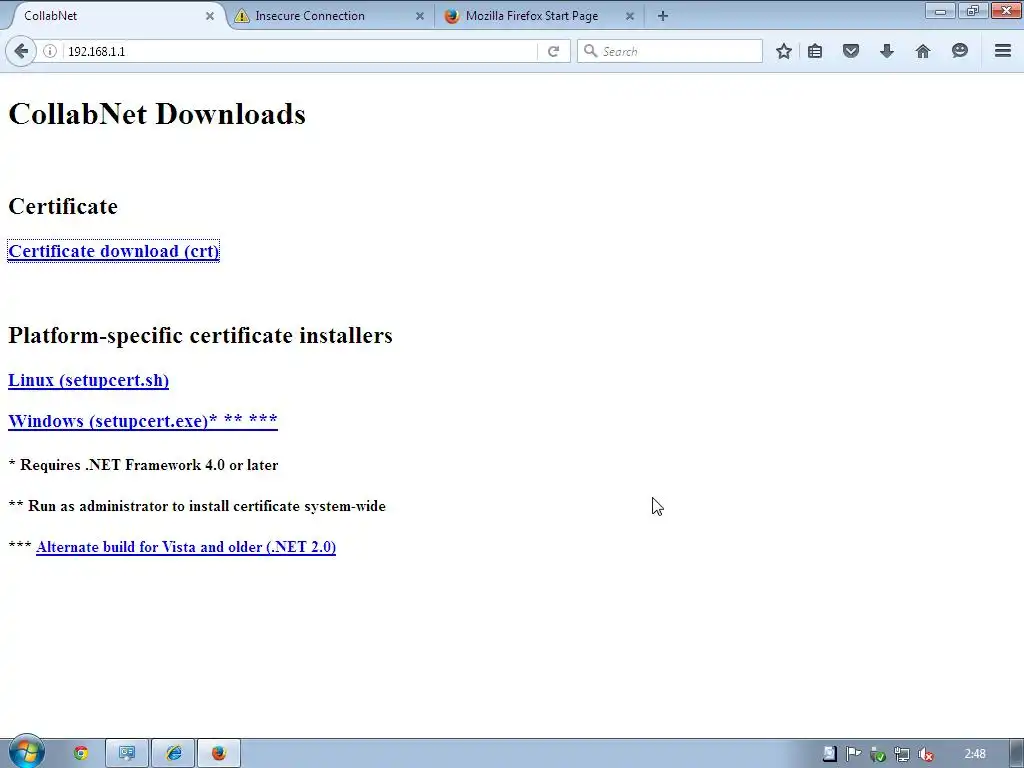The height and width of the screenshot is (768, 1024).
Task: Open Alternate build for Vista link
Action: pos(186,547)
